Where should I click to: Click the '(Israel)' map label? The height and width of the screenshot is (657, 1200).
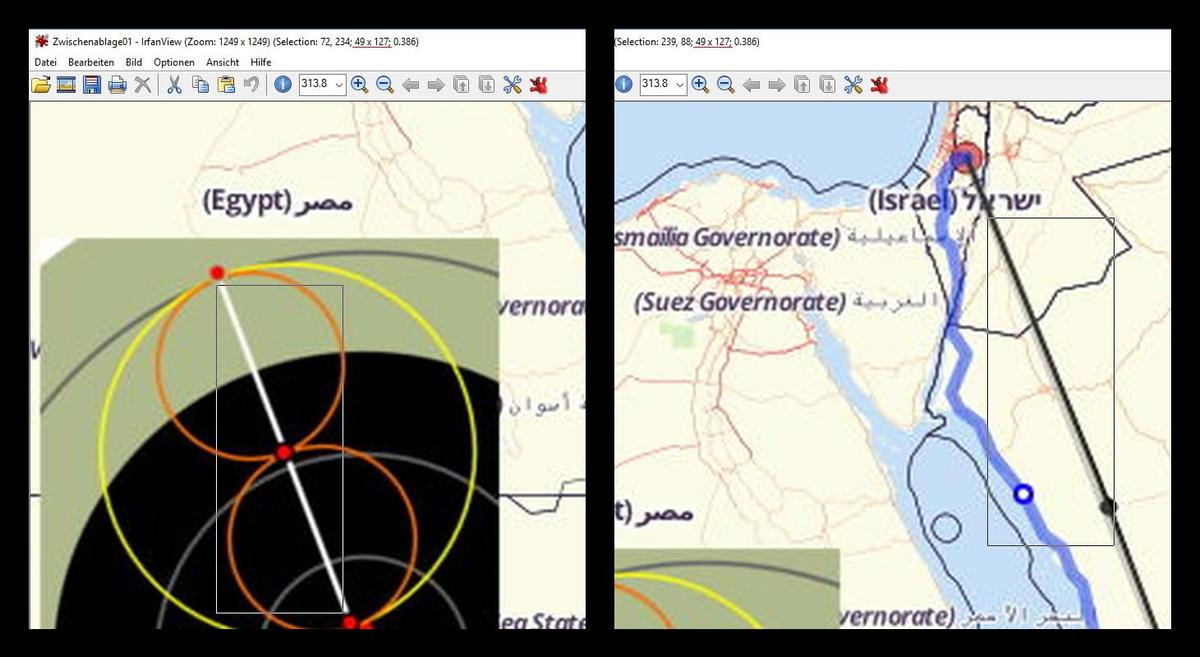coord(911,202)
